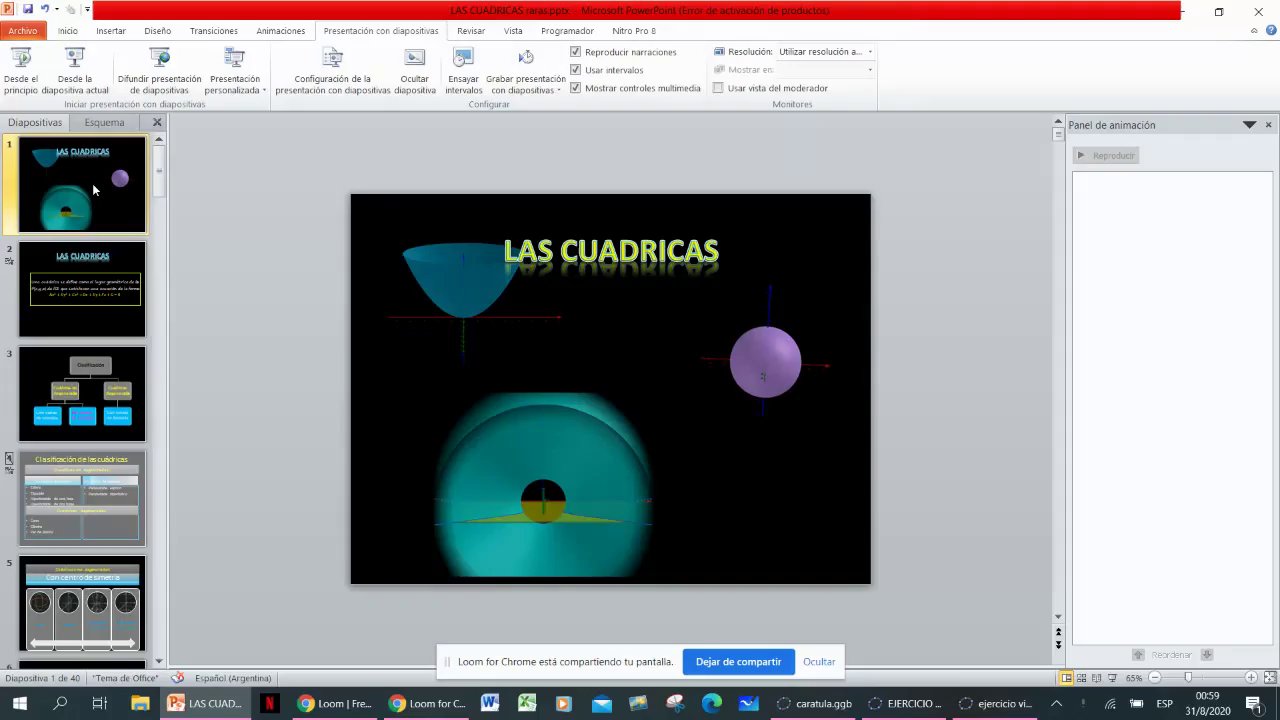
Task: Click Ocultar link in Loom sharing bar
Action: point(819,662)
